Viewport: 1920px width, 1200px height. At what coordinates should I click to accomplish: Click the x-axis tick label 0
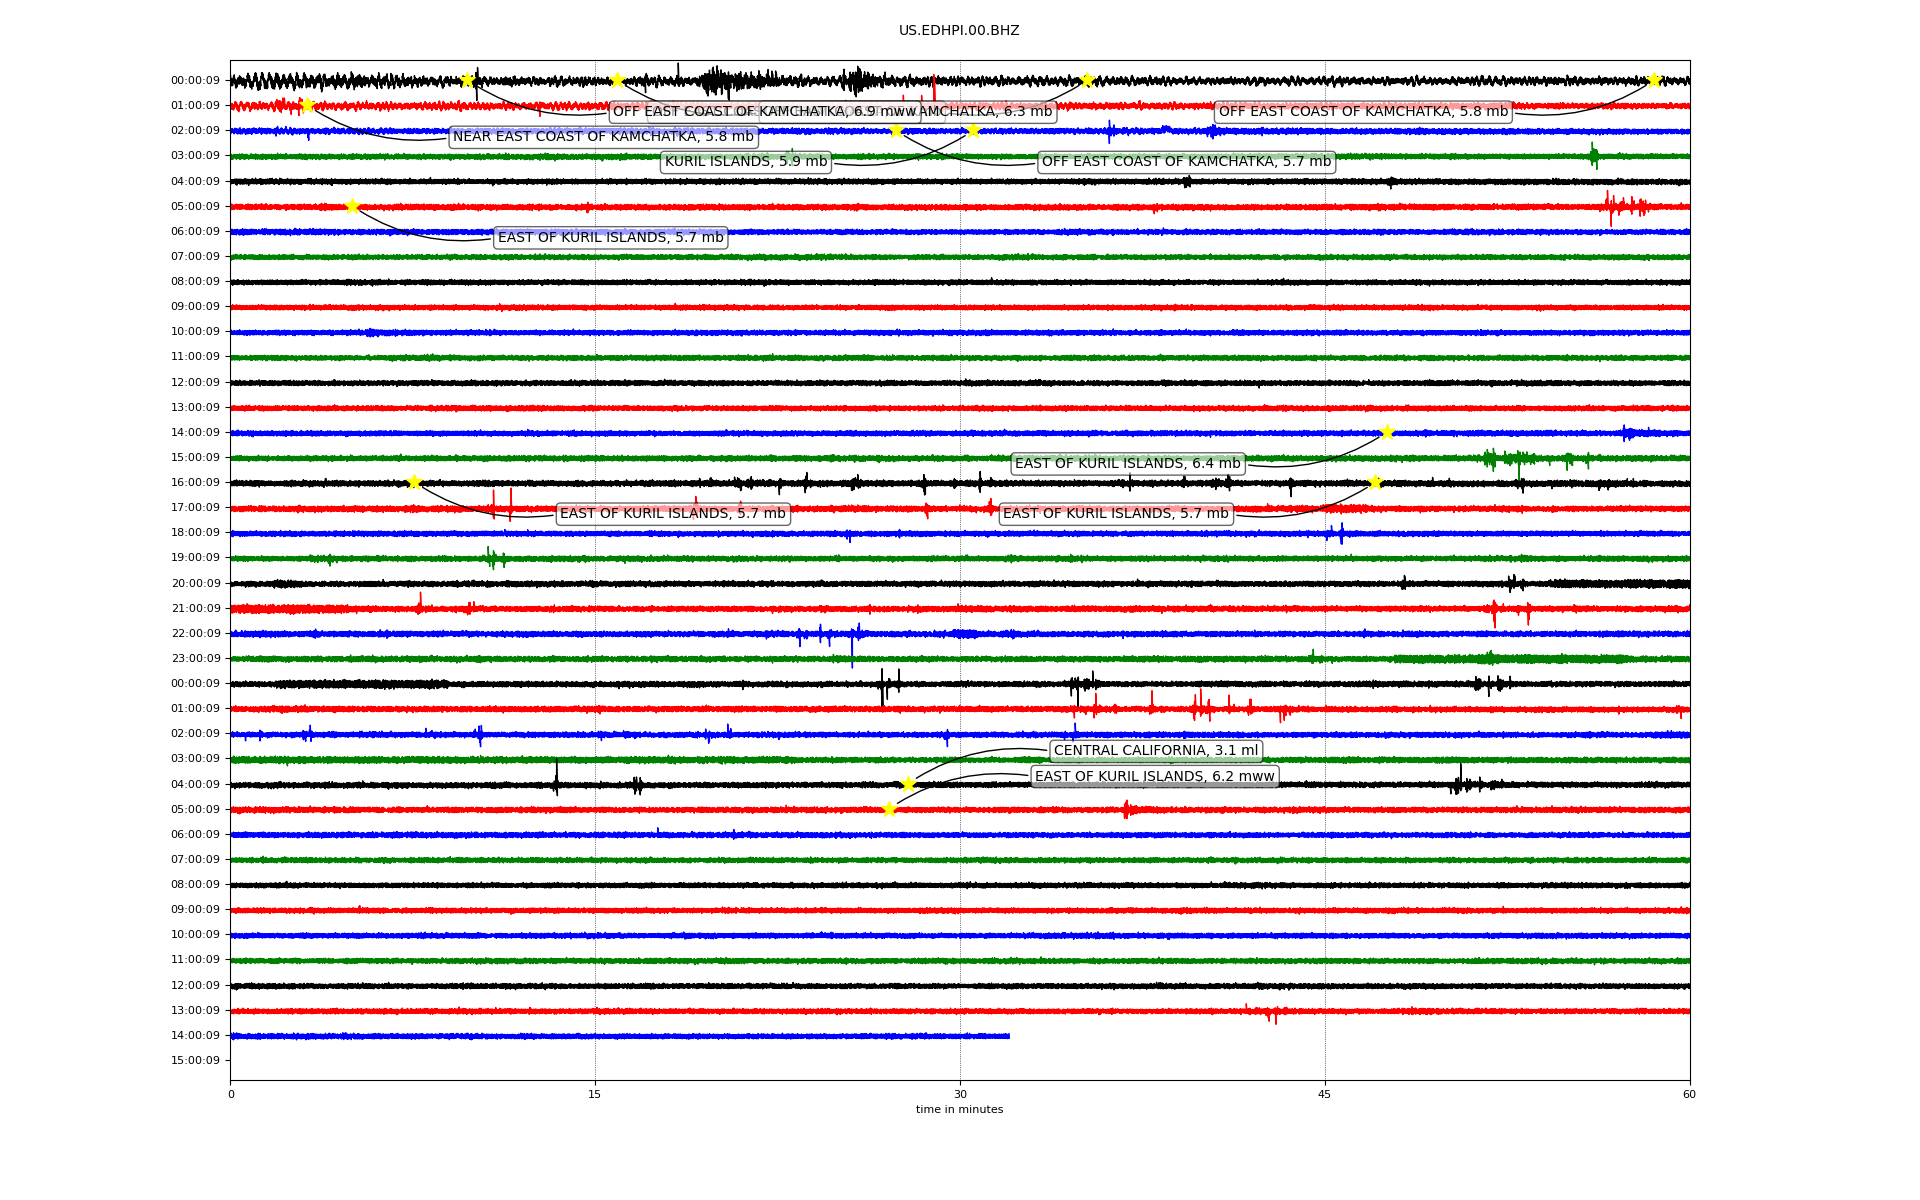pyautogui.click(x=231, y=1095)
